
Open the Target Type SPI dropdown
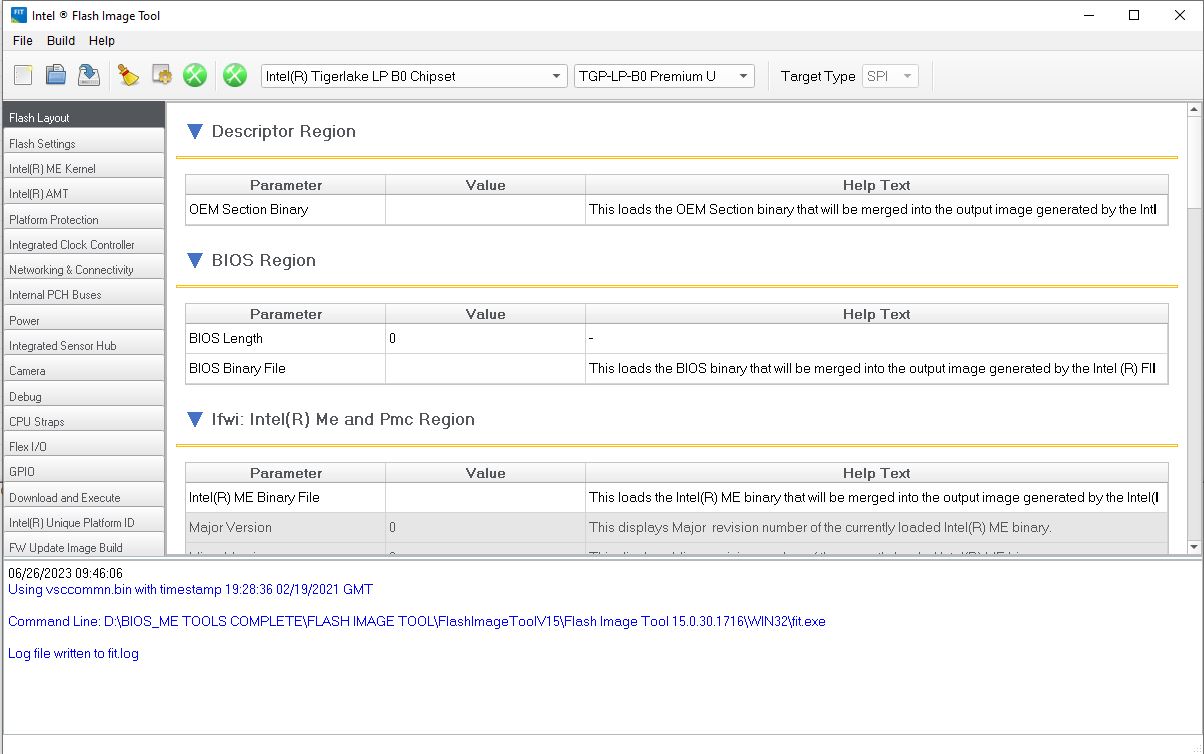pos(890,76)
